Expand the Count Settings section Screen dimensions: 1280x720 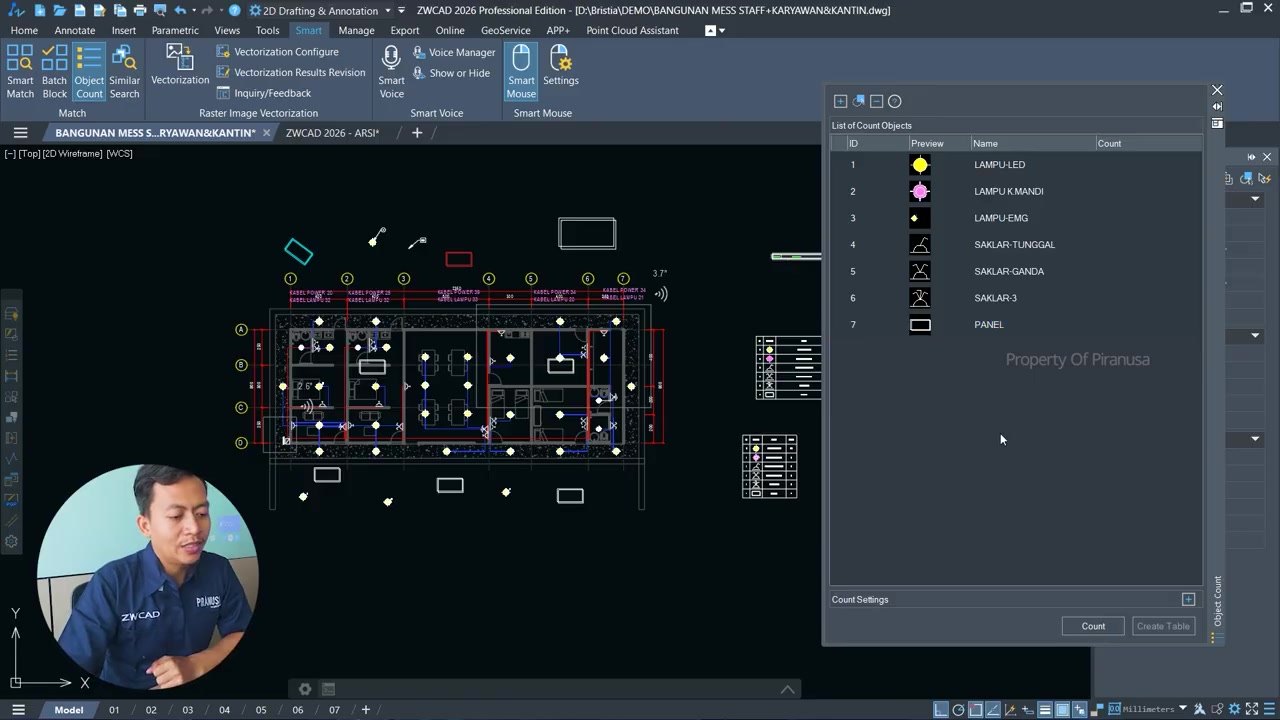1188,599
